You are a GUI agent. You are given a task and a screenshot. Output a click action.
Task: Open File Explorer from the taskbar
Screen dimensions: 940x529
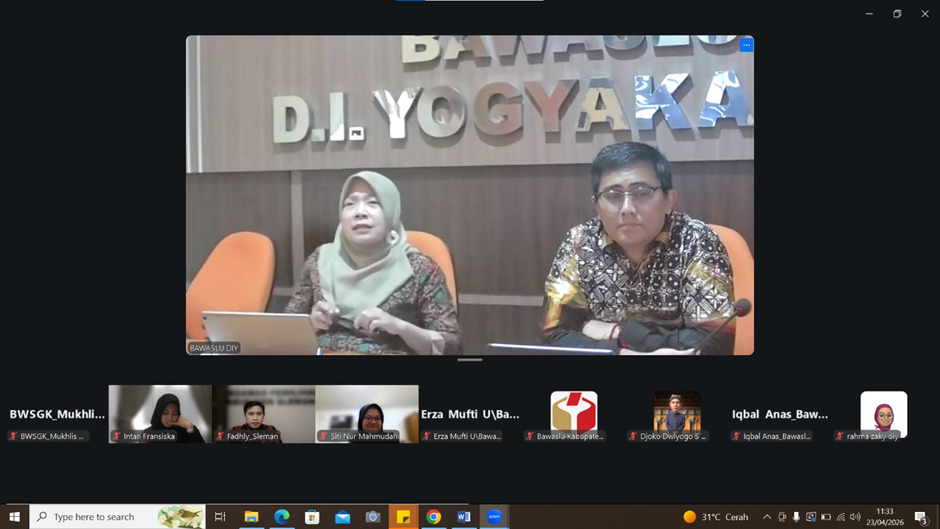[251, 516]
